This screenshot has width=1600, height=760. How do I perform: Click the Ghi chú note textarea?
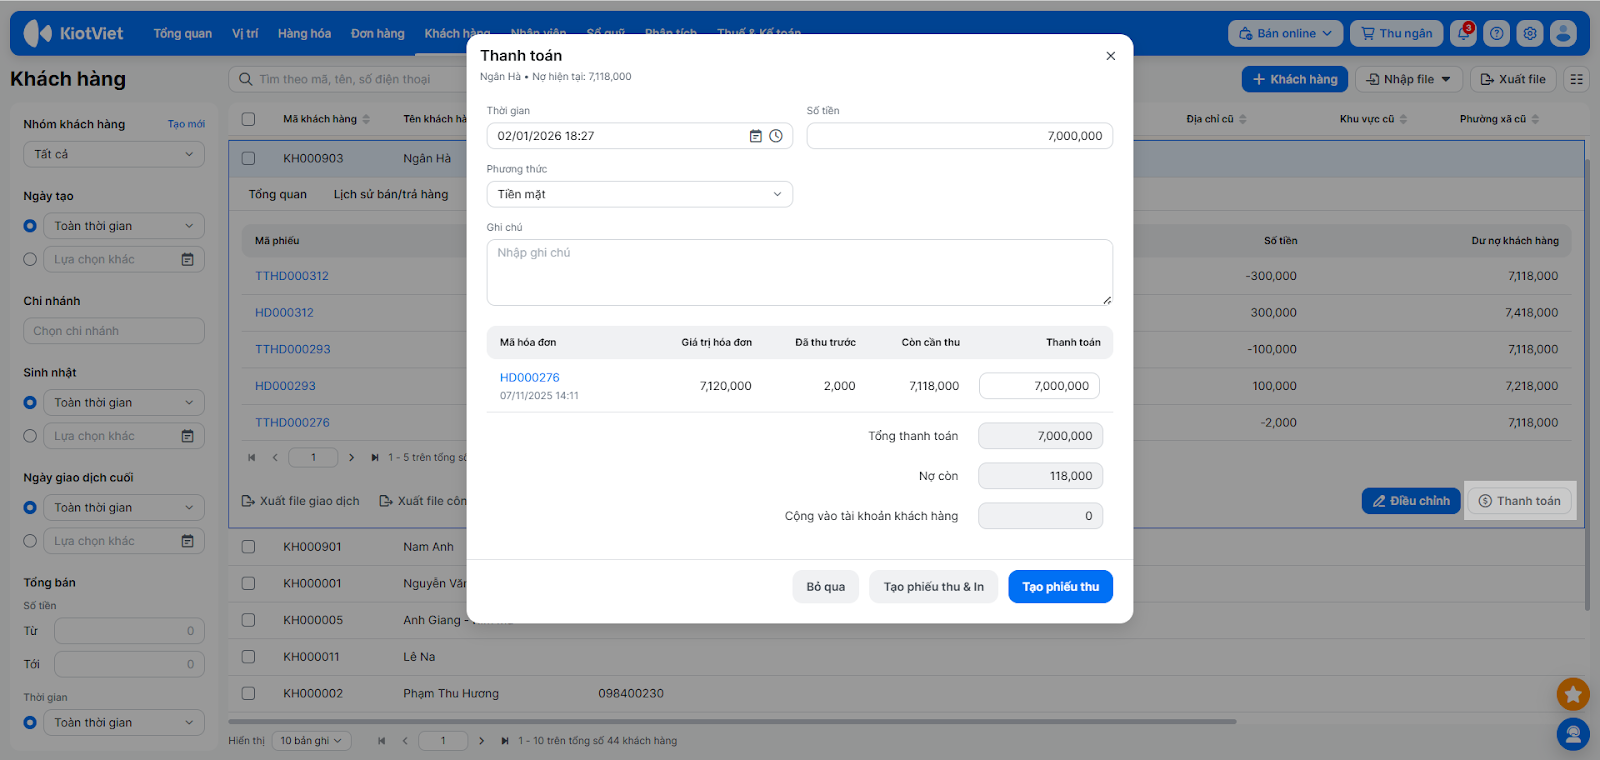pyautogui.click(x=800, y=272)
